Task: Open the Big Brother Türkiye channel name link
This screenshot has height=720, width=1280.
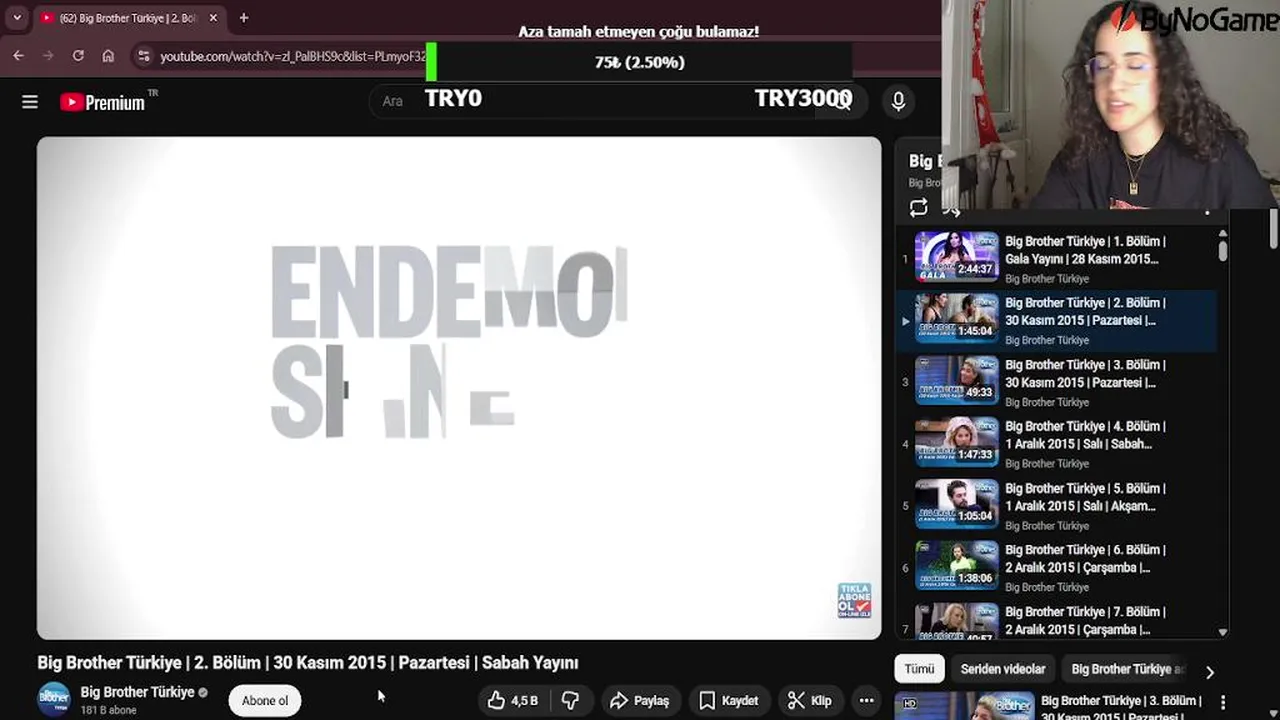Action: coord(137,692)
